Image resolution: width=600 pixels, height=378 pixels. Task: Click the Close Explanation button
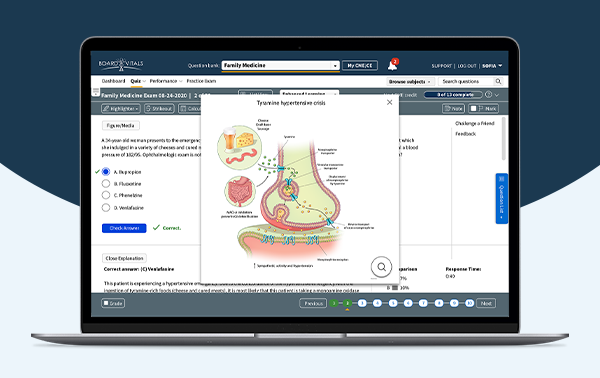pyautogui.click(x=124, y=258)
